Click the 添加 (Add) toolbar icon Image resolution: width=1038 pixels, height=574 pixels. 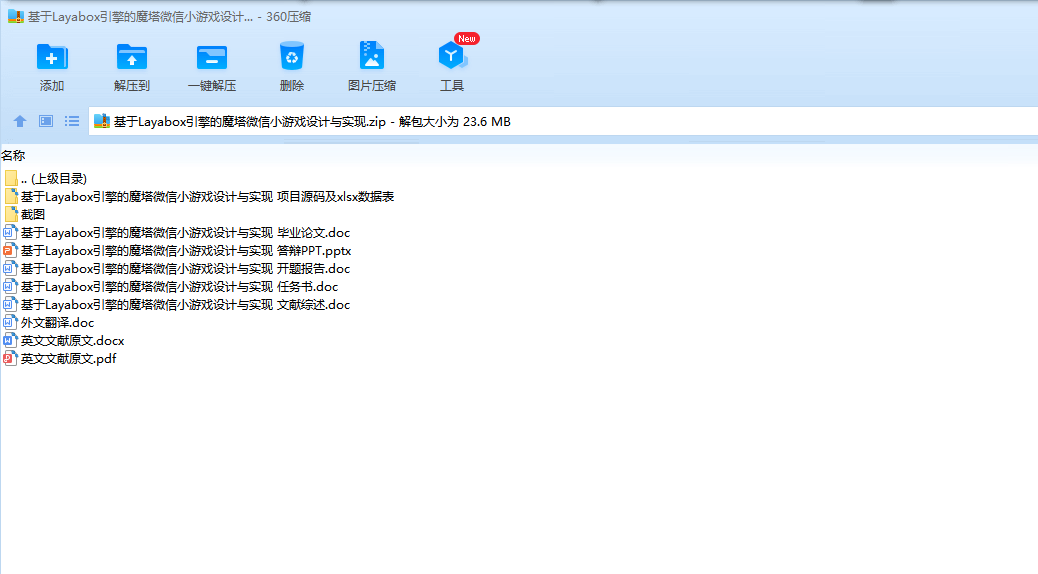[x=52, y=57]
